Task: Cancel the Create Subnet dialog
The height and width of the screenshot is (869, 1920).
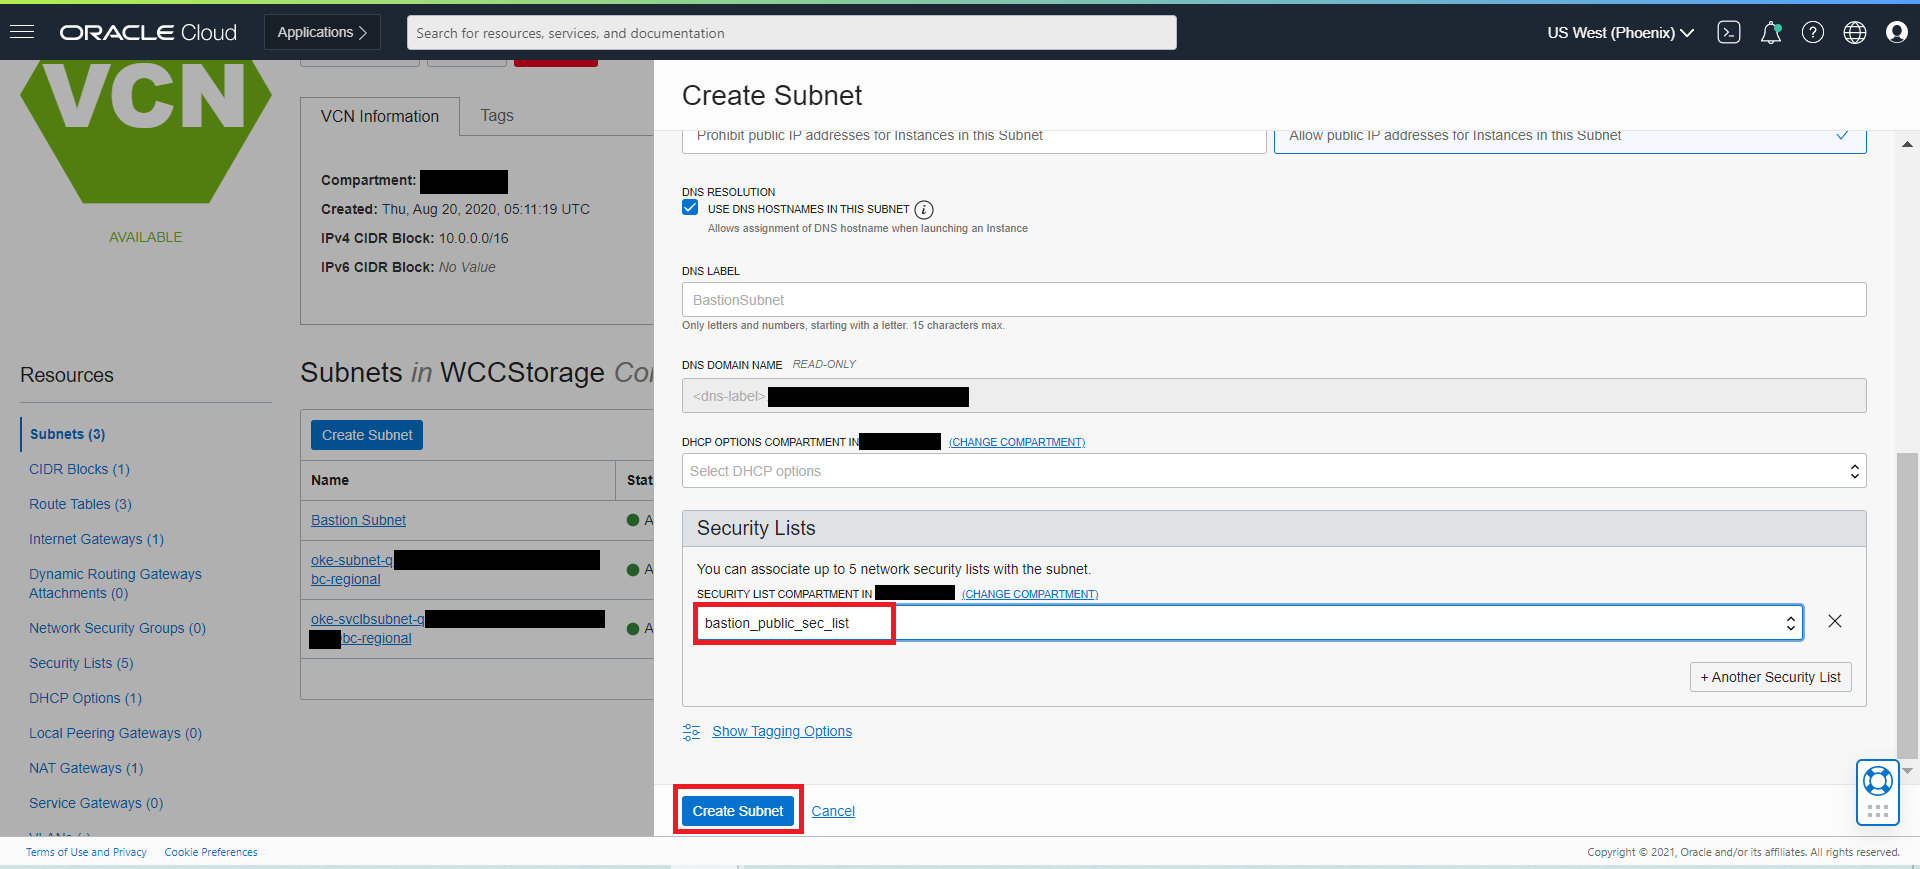Action: click(x=833, y=811)
